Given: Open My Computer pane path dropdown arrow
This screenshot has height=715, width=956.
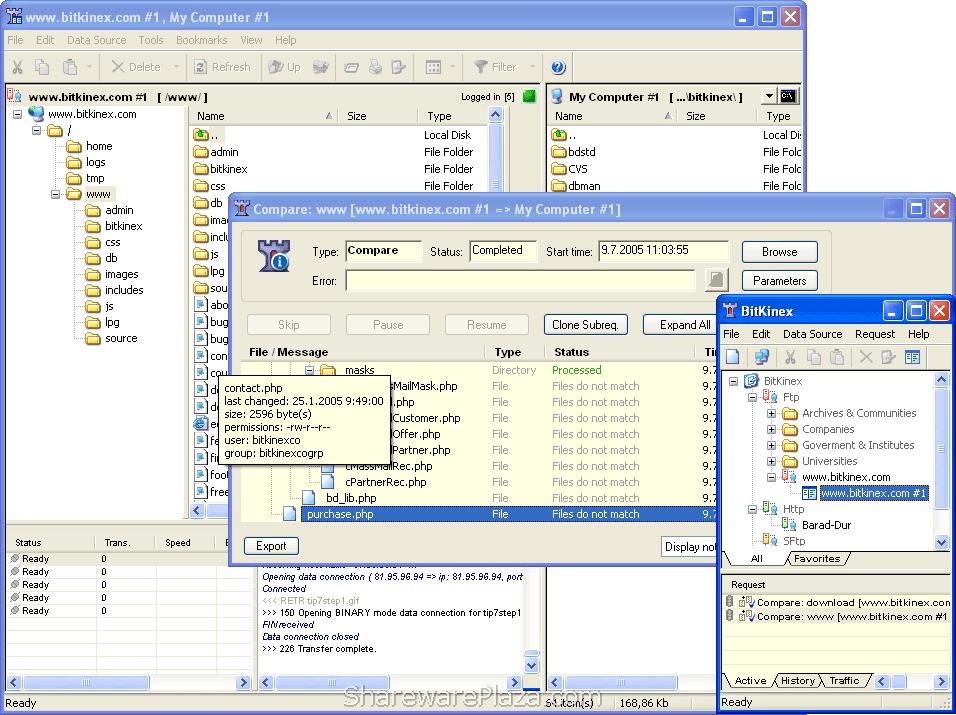Looking at the screenshot, I should pos(769,96).
